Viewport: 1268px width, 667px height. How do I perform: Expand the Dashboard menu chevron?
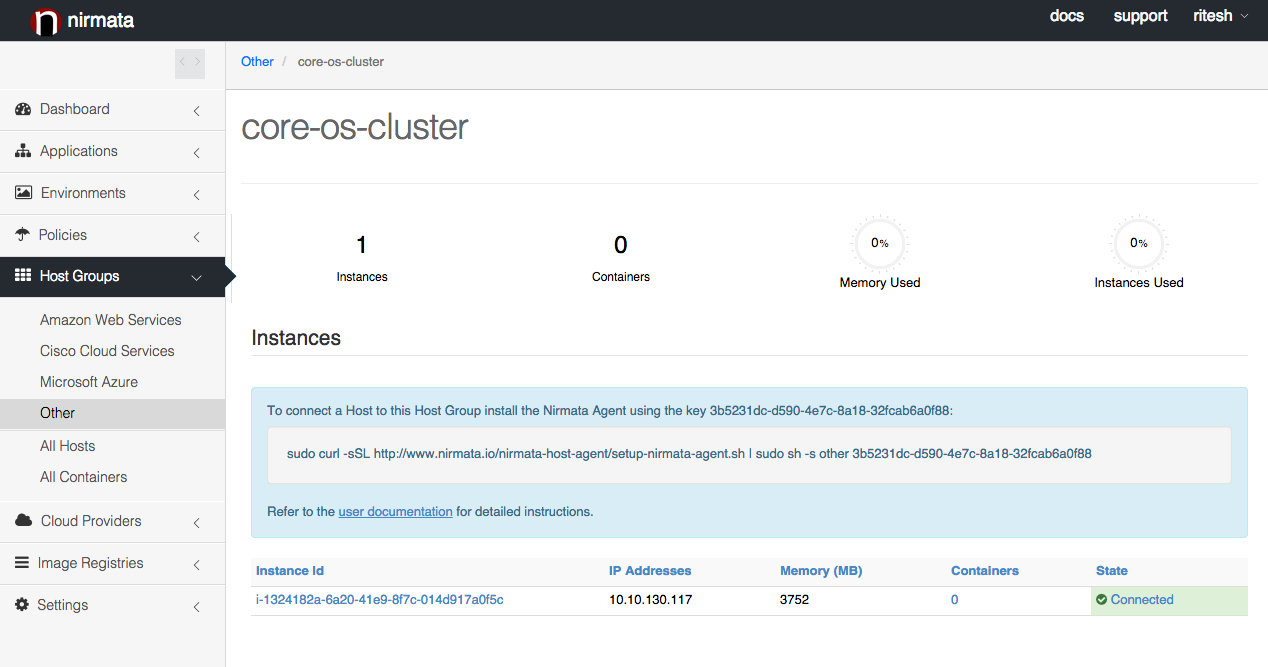[197, 110]
